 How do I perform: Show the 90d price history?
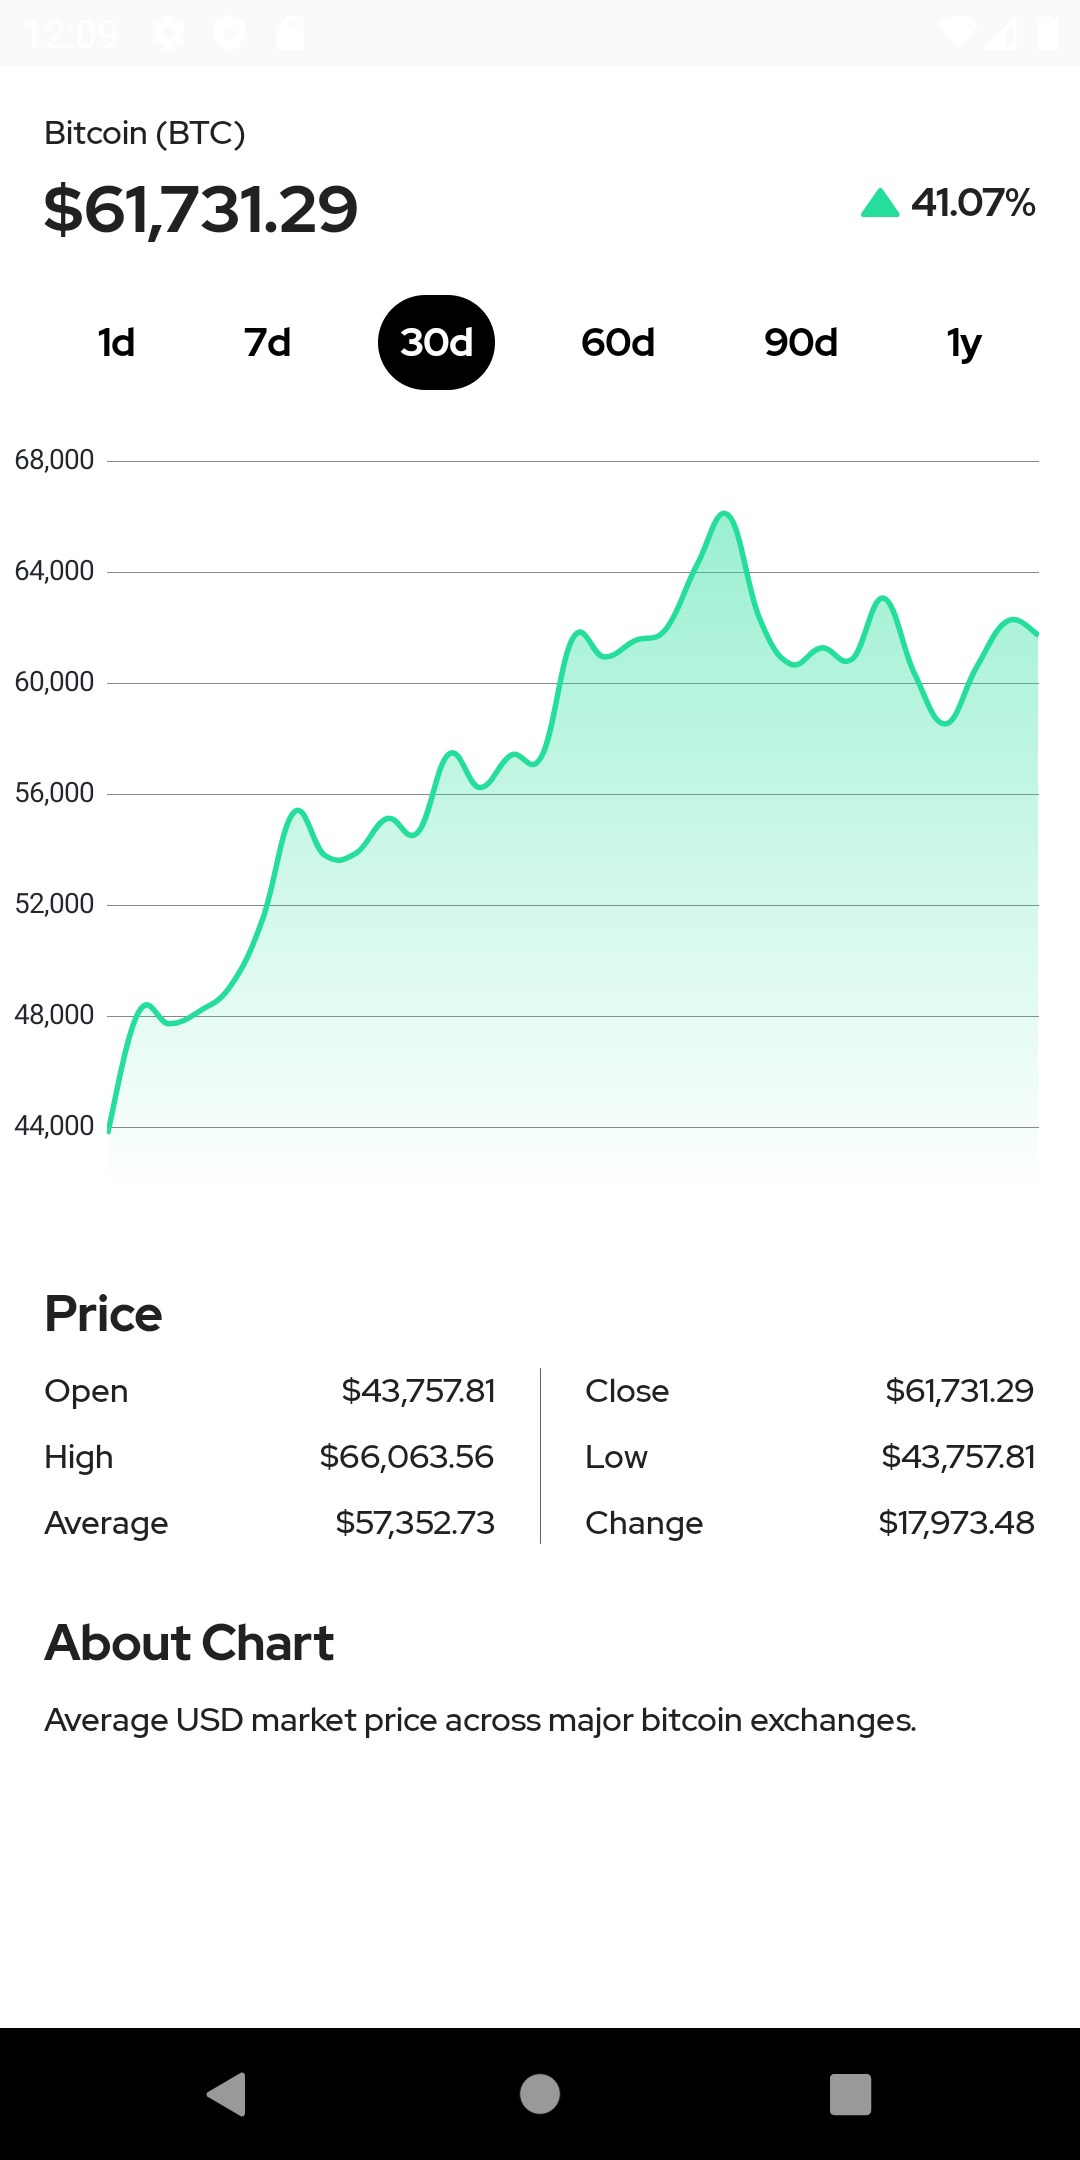(x=800, y=343)
